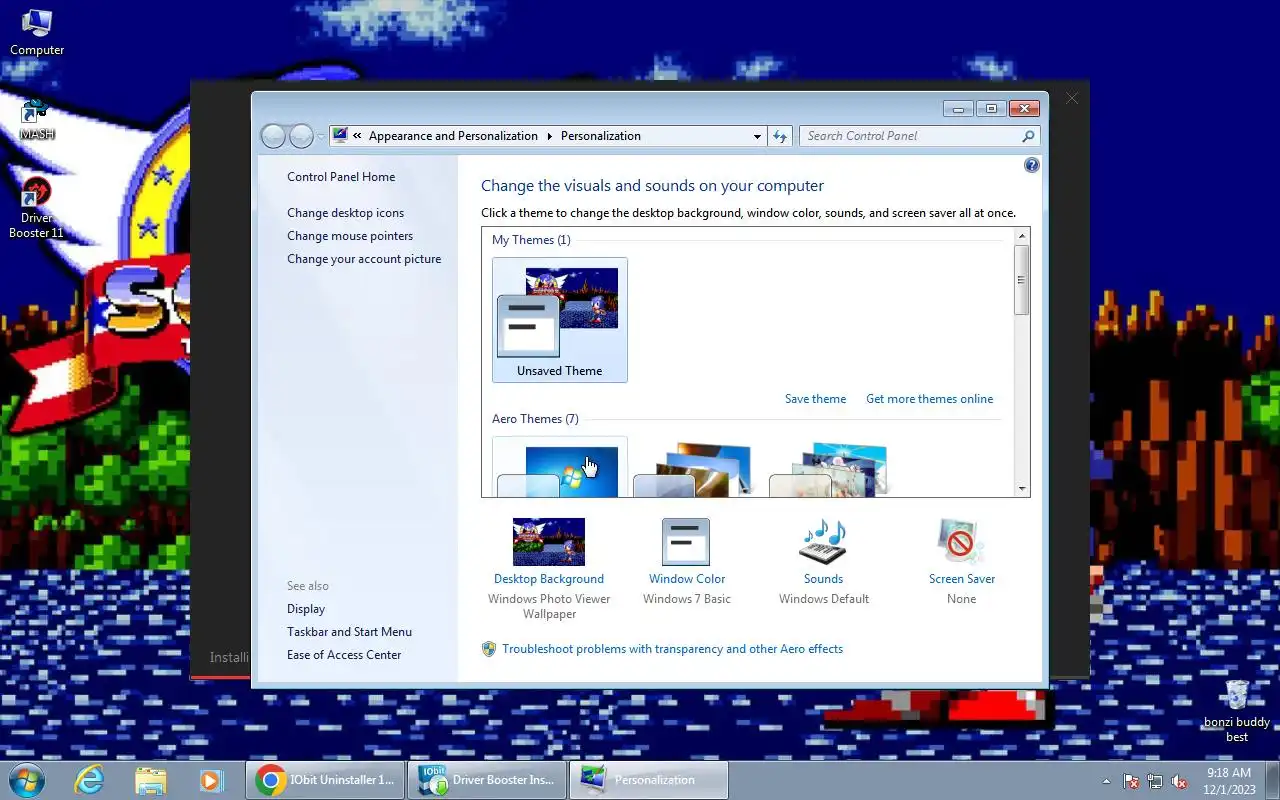Click the Screen Saver icon
Screen dimensions: 1280x800
pyautogui.click(x=961, y=542)
